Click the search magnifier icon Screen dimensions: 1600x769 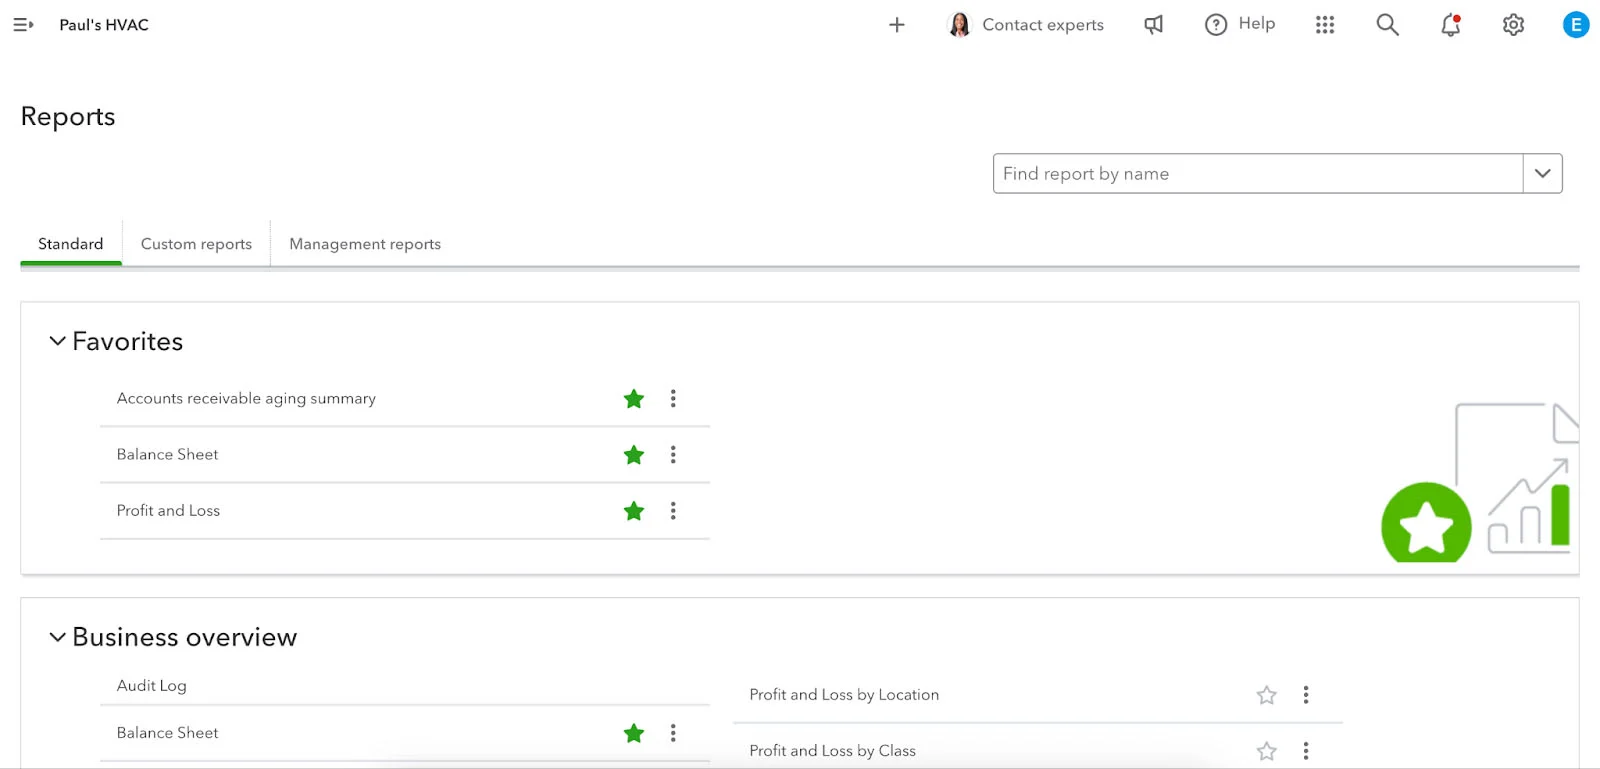click(1387, 25)
